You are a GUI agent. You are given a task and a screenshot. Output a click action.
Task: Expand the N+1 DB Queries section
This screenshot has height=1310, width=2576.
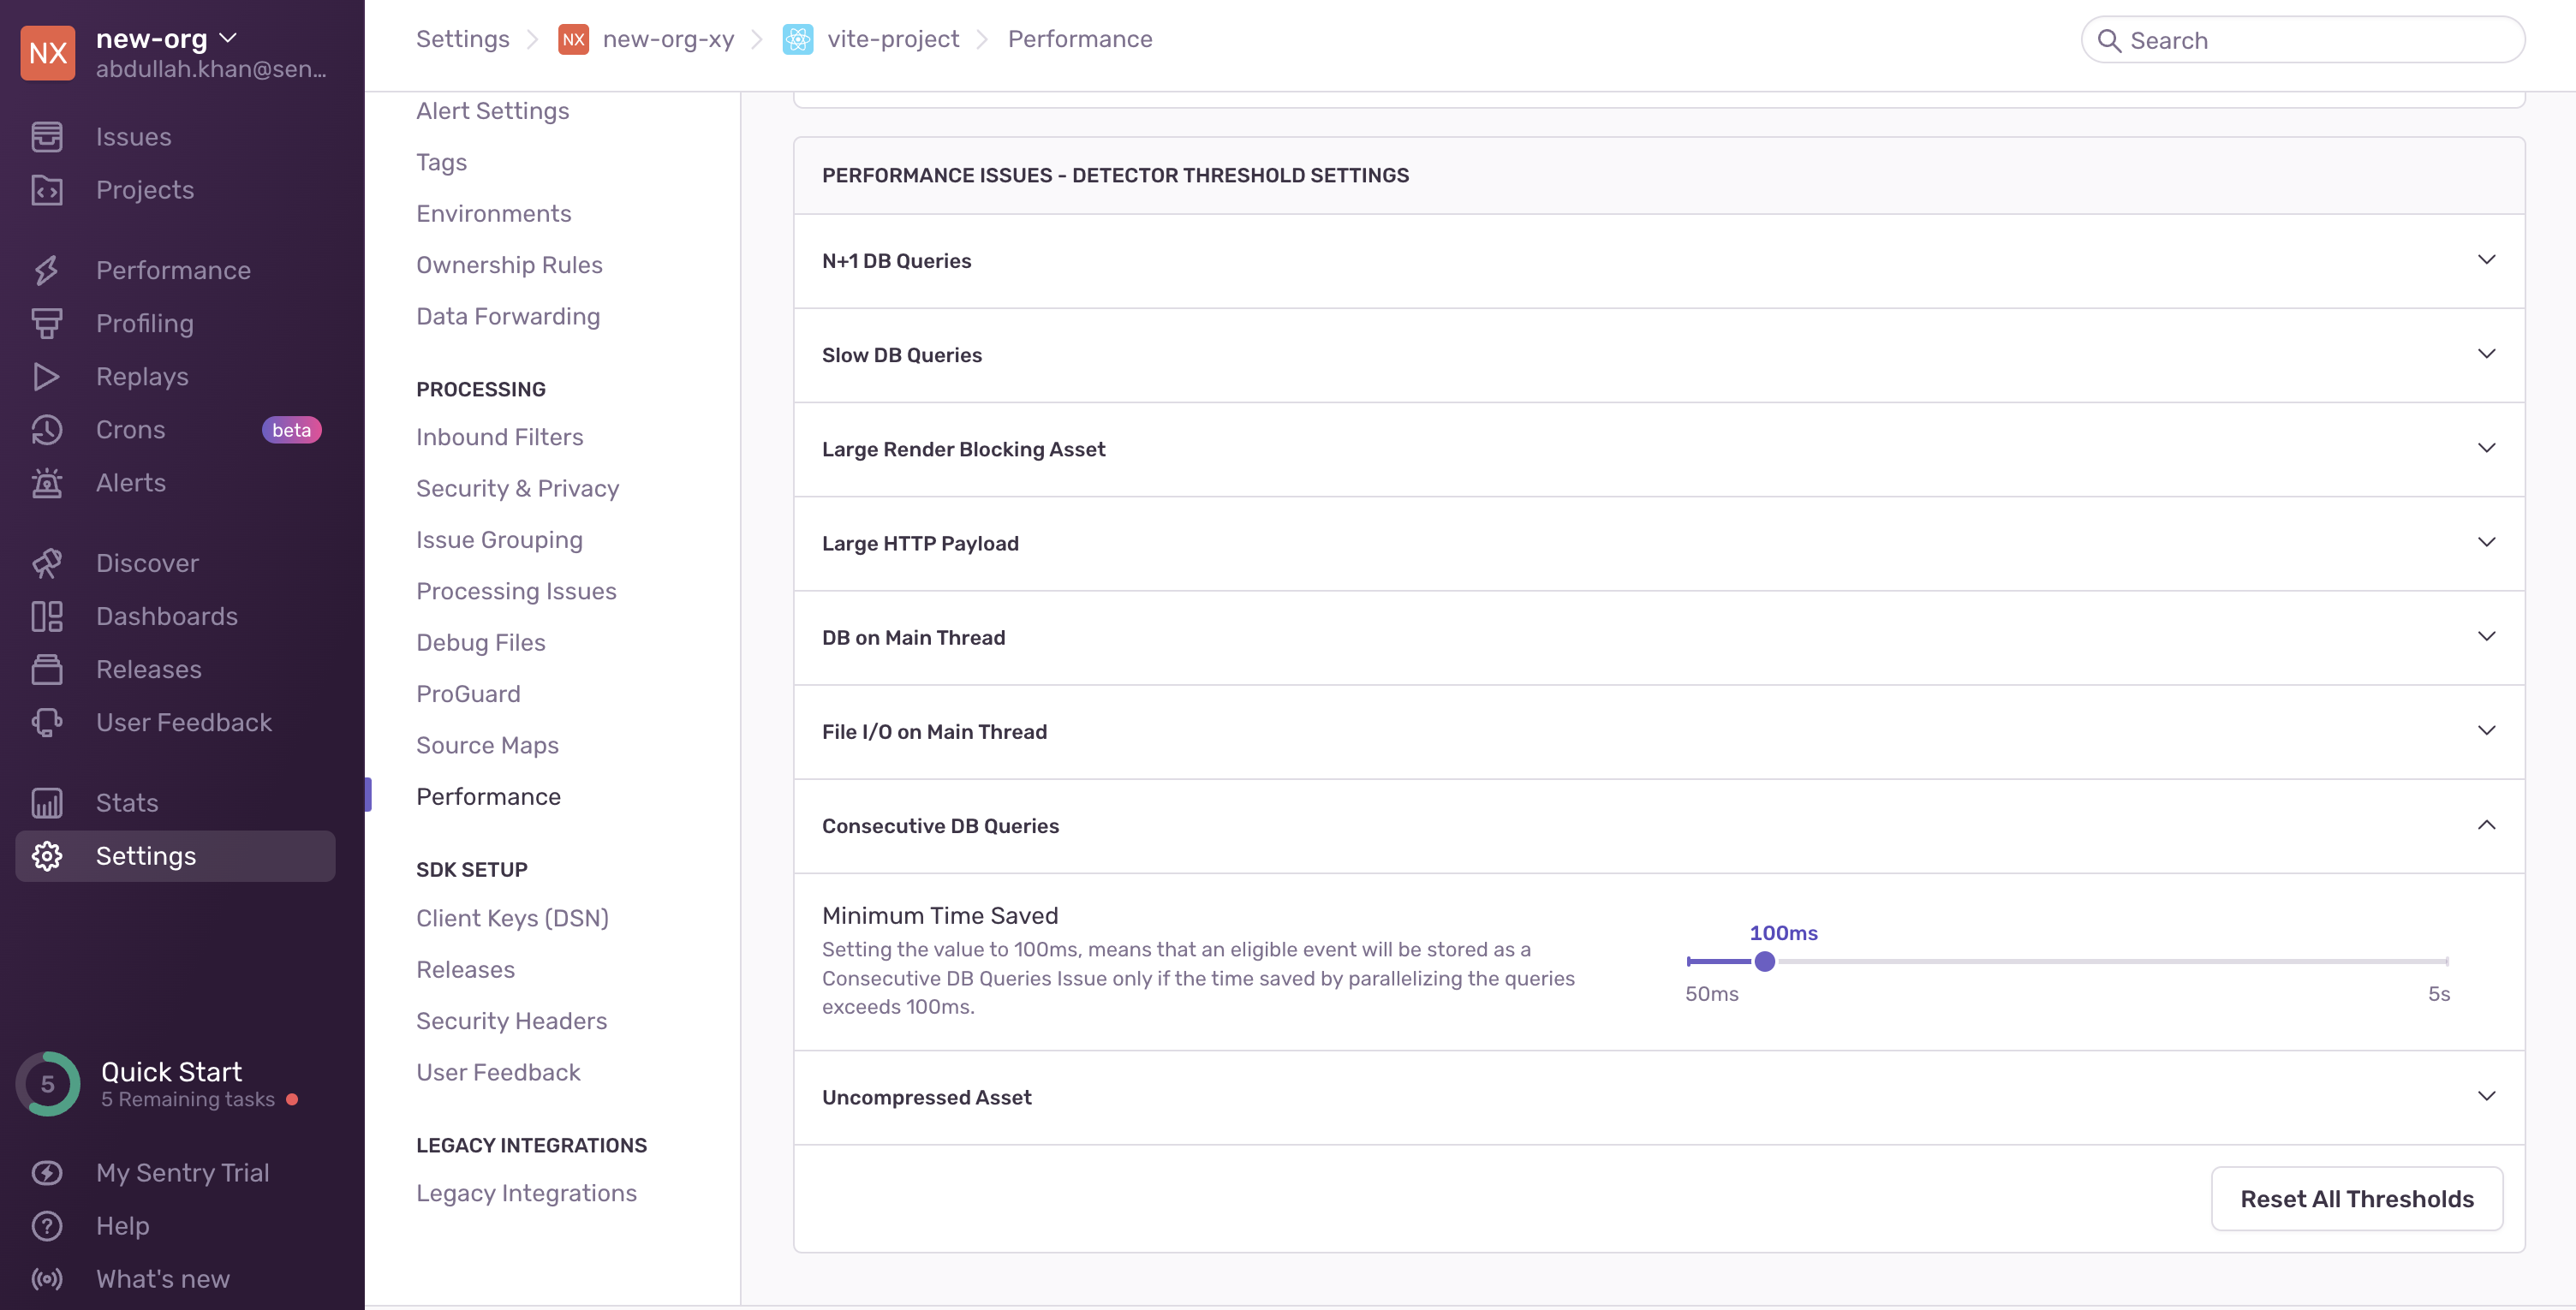coord(2486,260)
